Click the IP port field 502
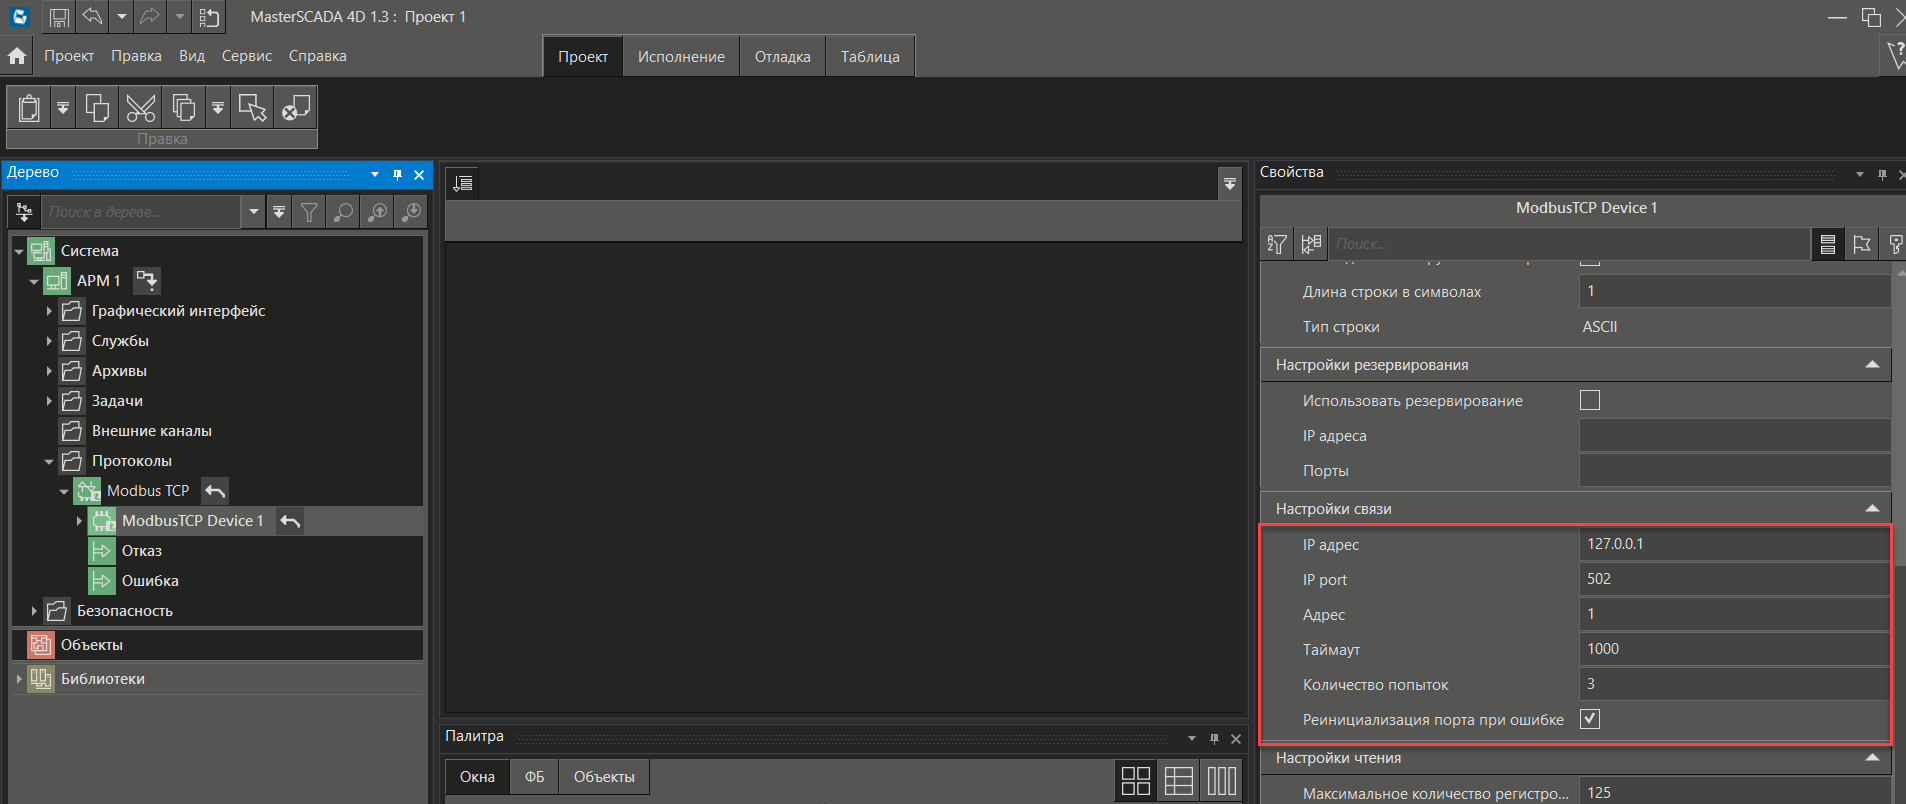Image resolution: width=1906 pixels, height=804 pixels. pos(1734,579)
